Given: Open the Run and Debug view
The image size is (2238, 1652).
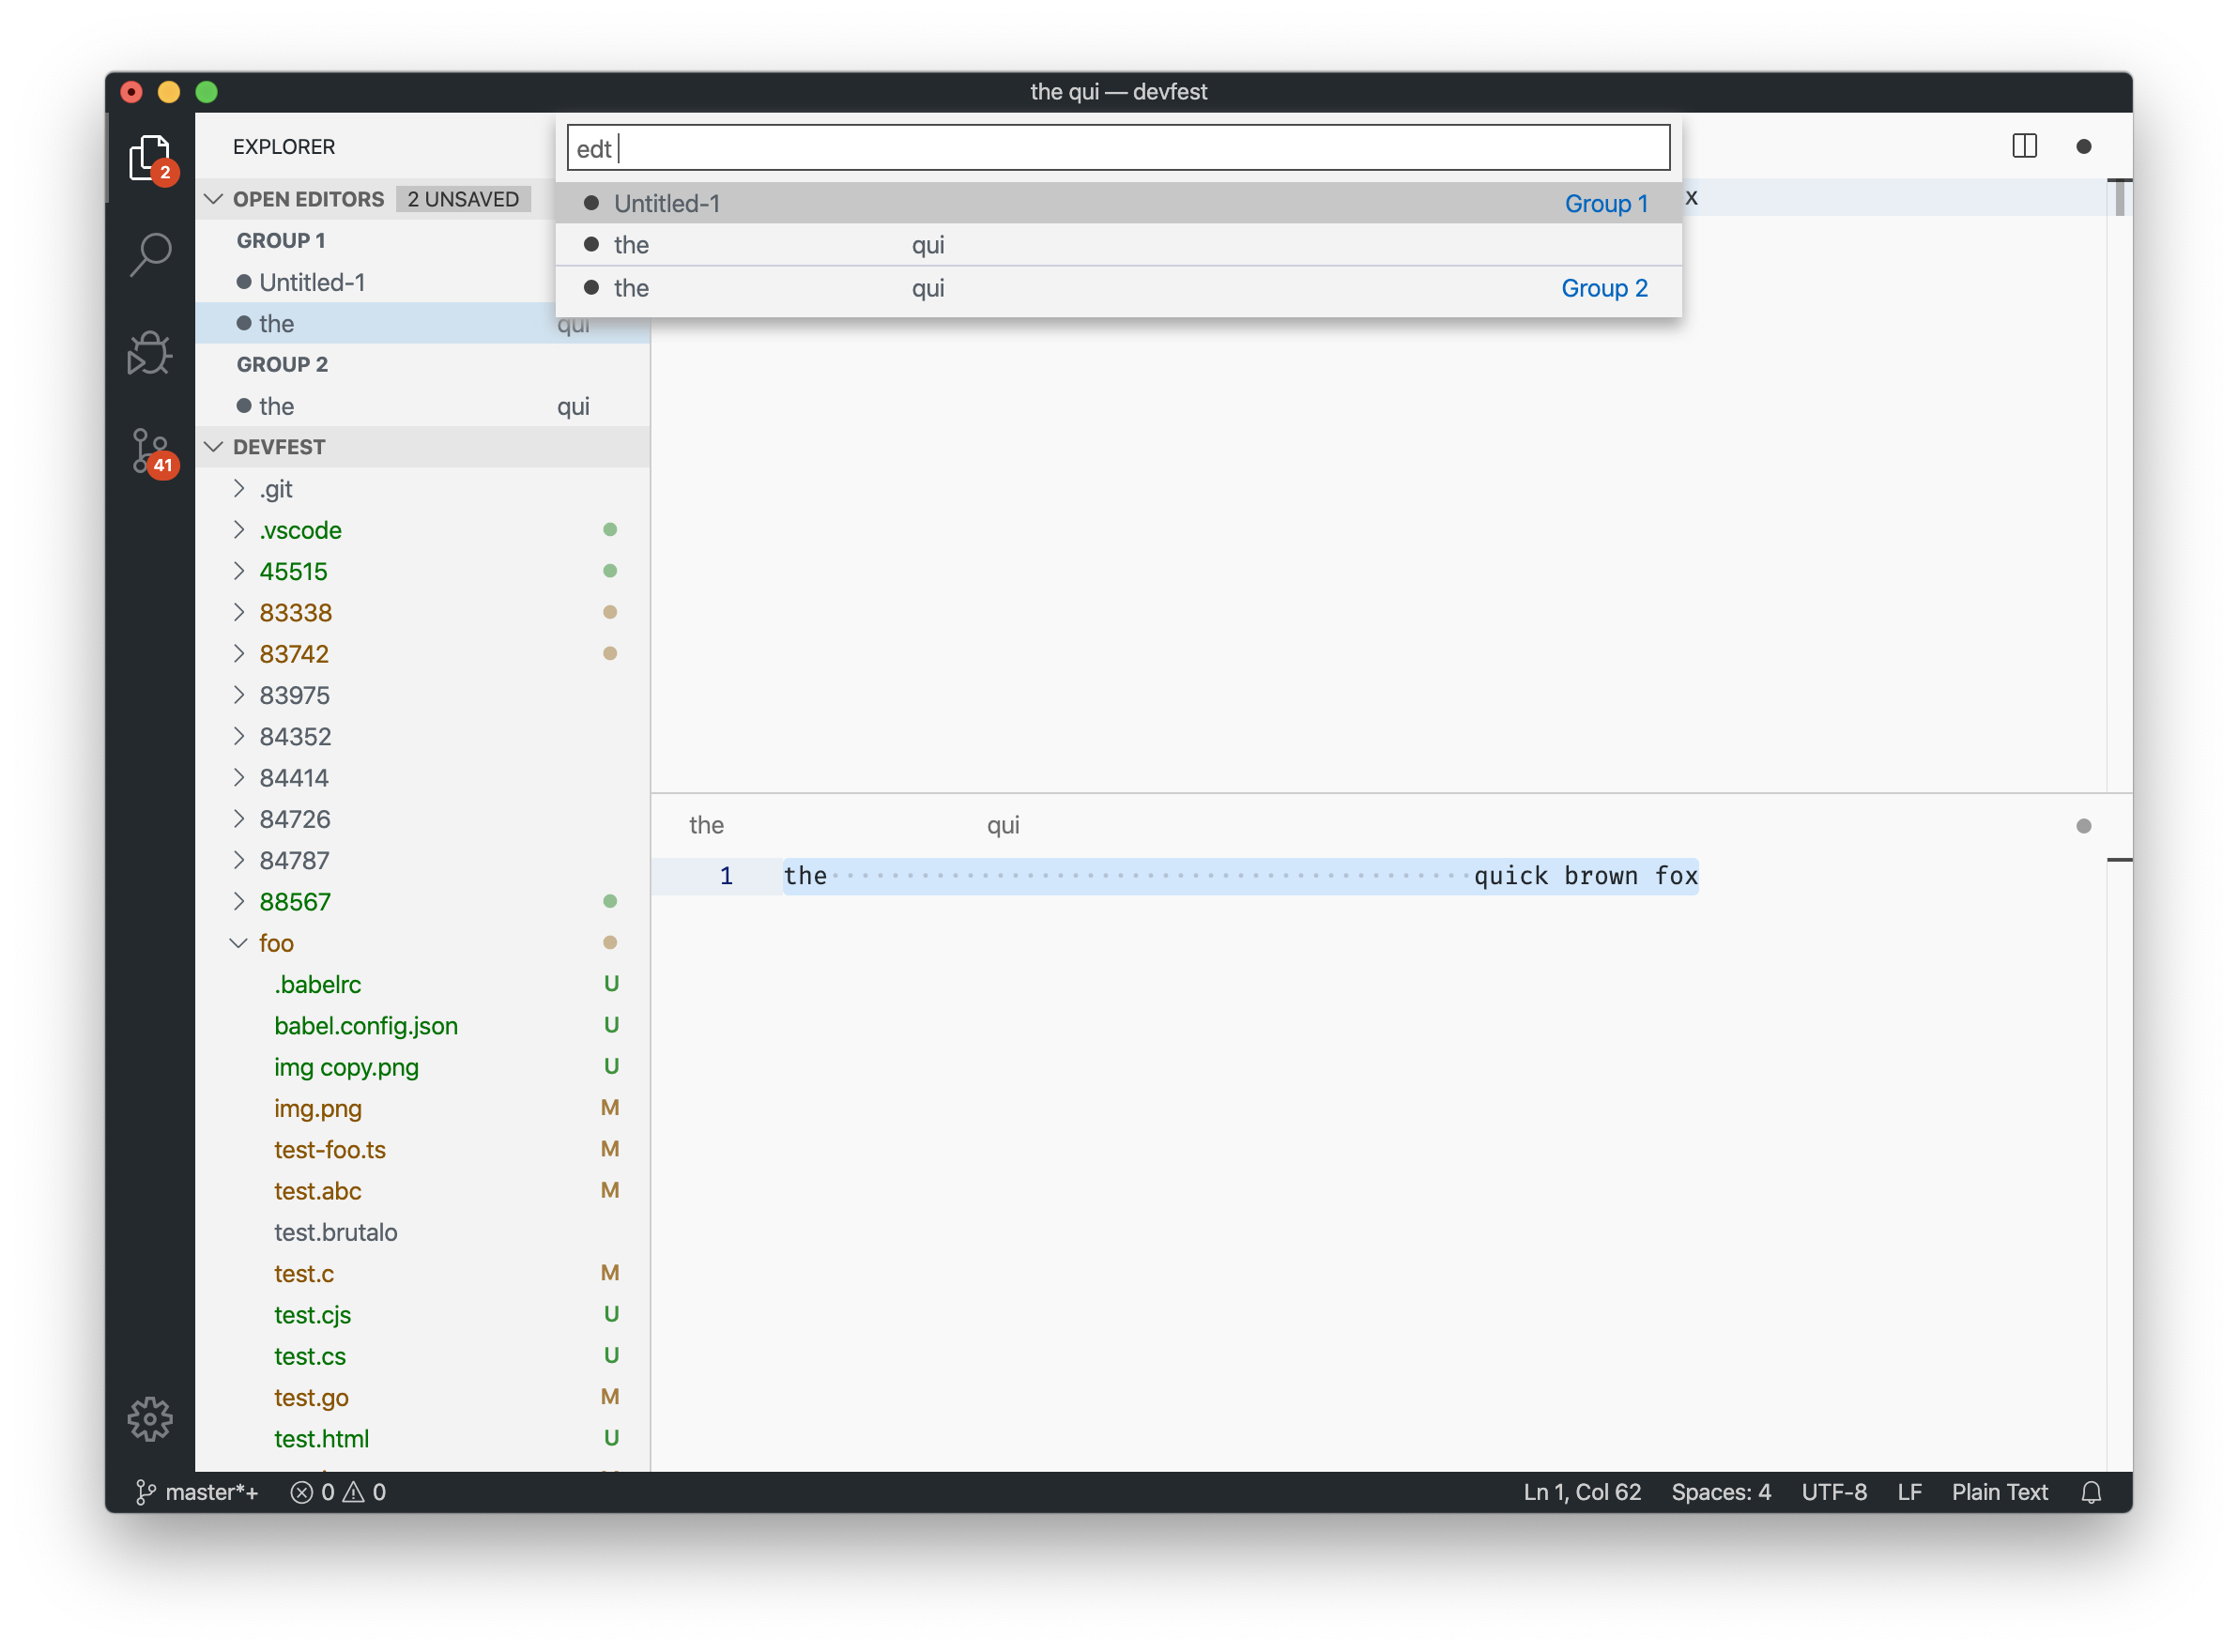Looking at the screenshot, I should coord(150,352).
